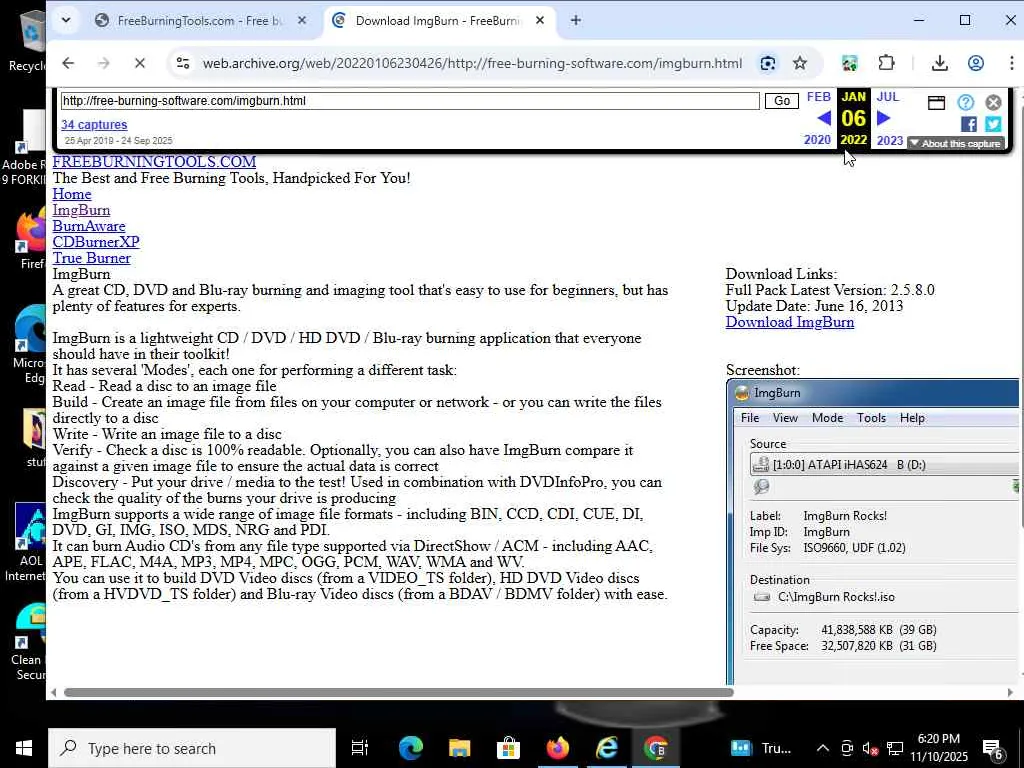Open the tab search chevron at top left
This screenshot has height=768, width=1024.
[66, 20]
